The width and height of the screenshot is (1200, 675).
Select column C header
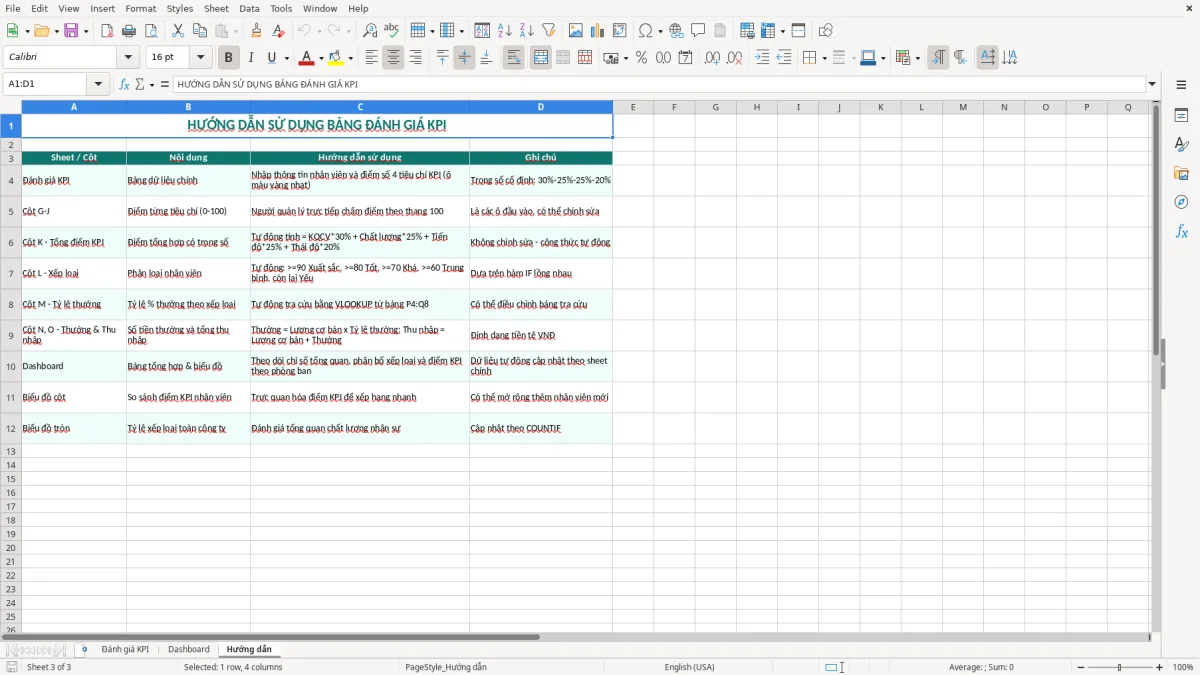click(360, 107)
